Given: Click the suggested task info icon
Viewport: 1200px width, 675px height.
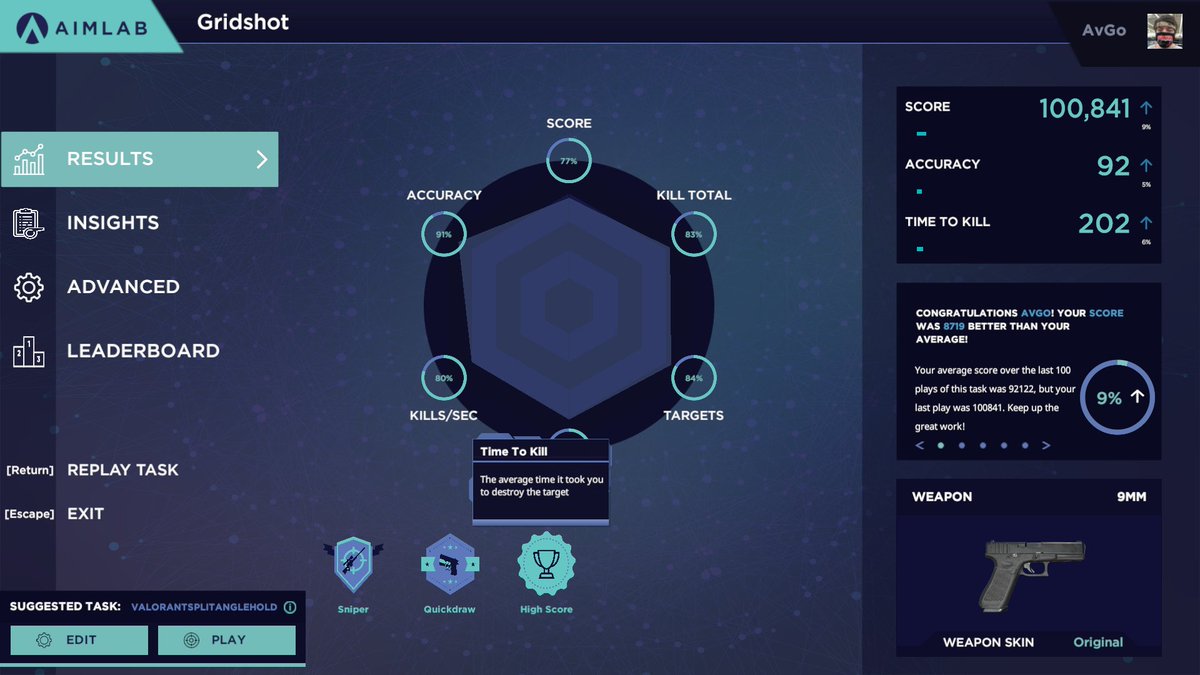Looking at the screenshot, I should (x=290, y=607).
